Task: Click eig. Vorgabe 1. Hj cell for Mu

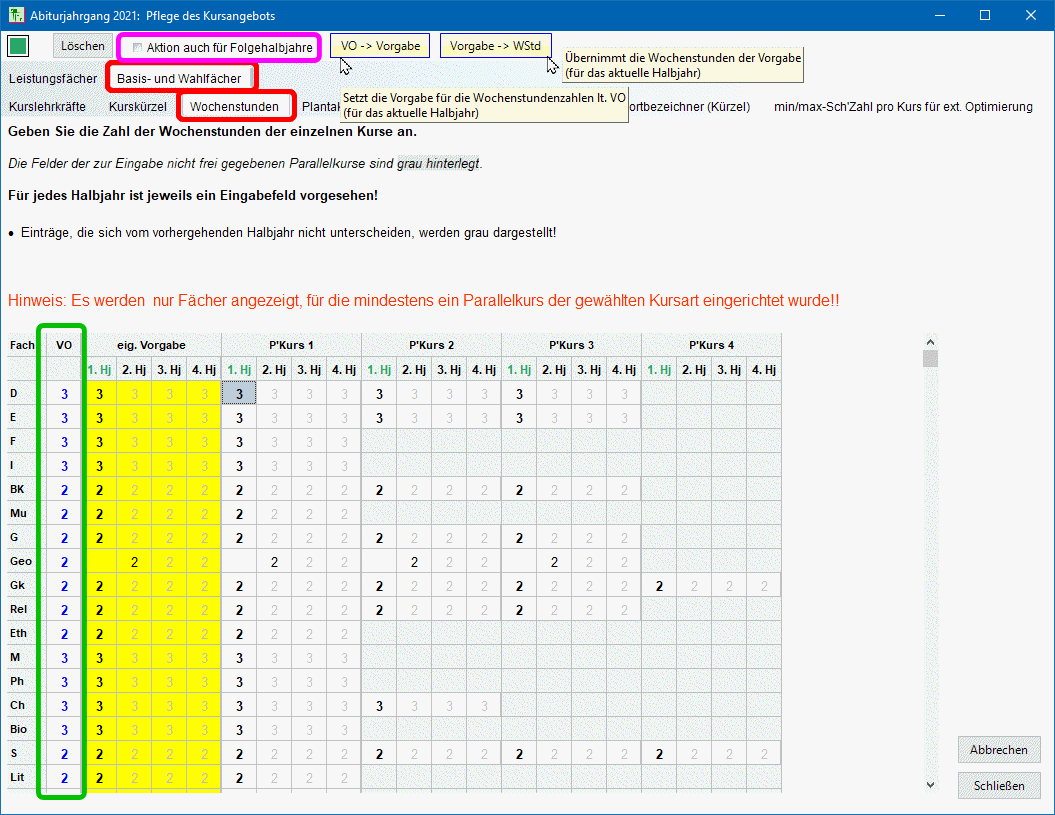Action: pyautogui.click(x=99, y=514)
